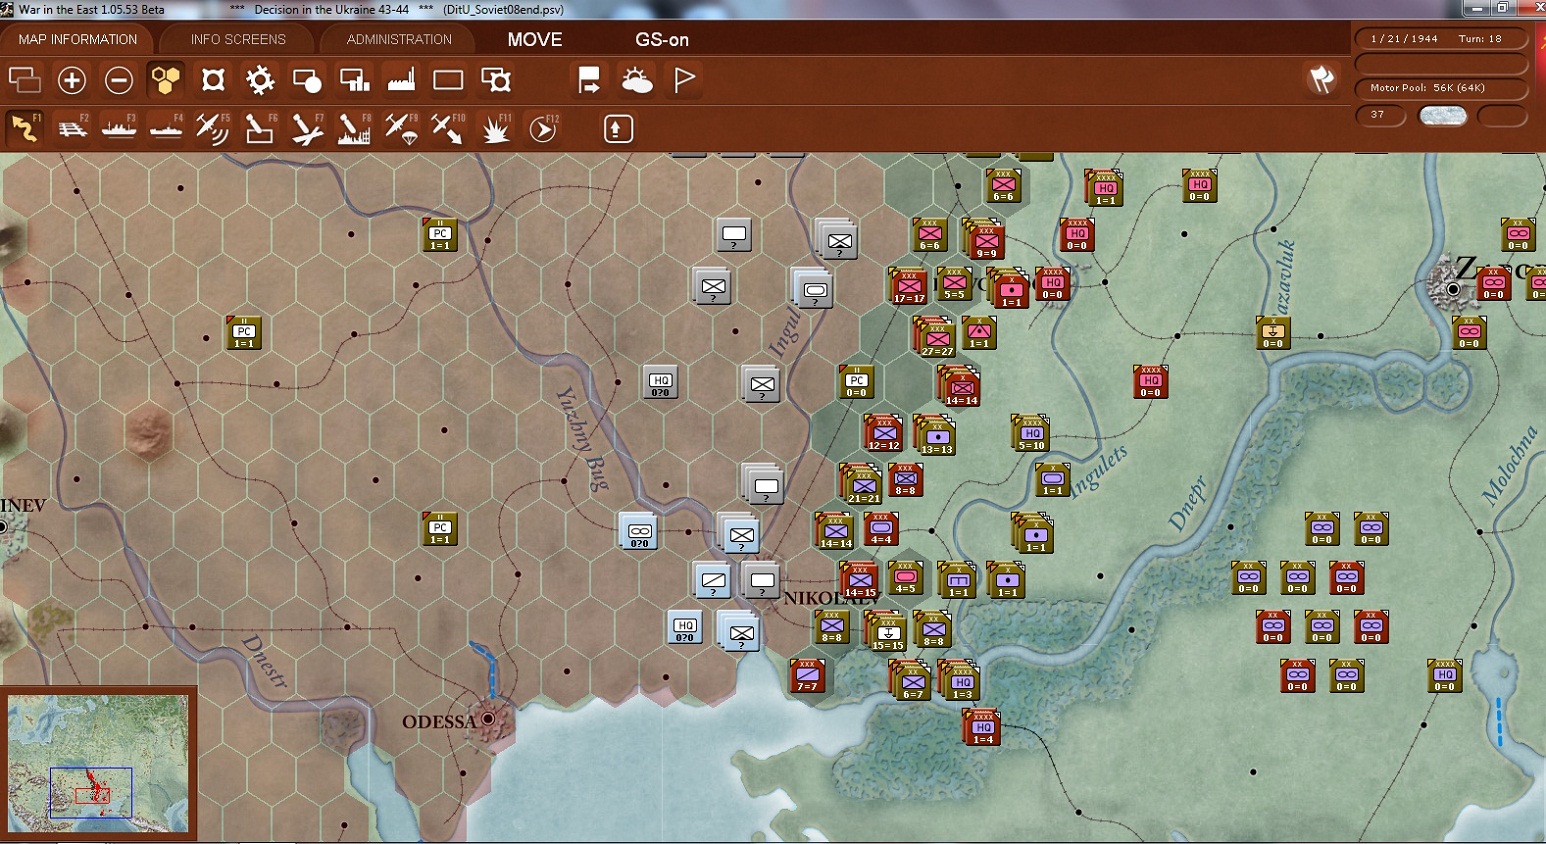Select F8 bomb city mode
Viewport: 1546px width, 844px height.
[x=354, y=128]
